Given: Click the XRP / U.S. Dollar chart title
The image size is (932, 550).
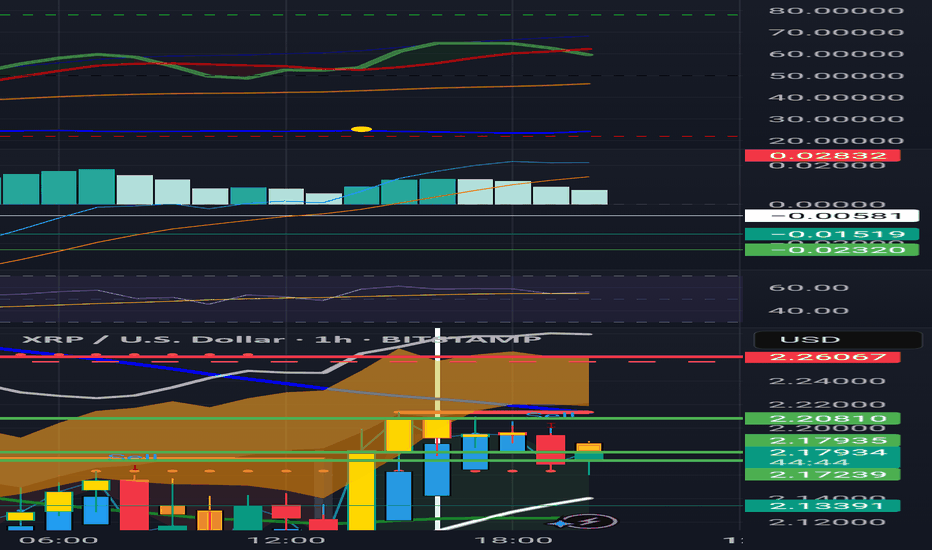Looking at the screenshot, I should point(282,340).
